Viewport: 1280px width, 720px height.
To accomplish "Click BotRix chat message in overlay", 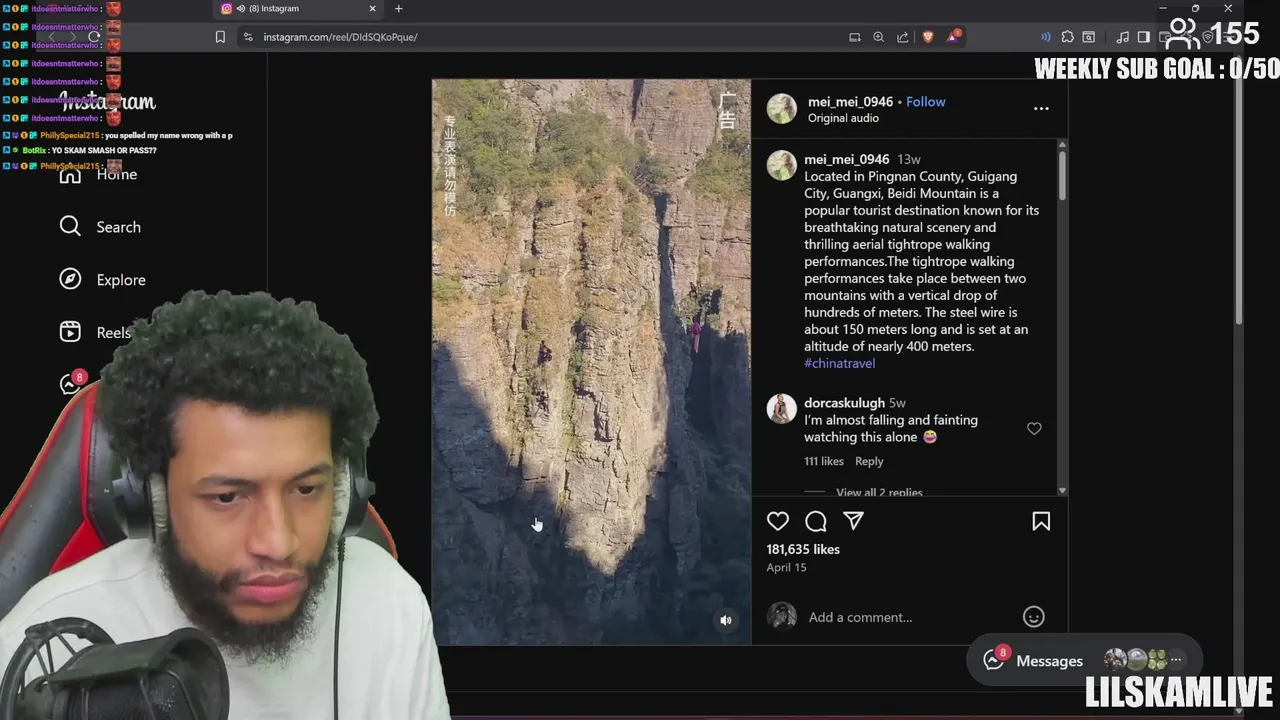I will [89, 150].
